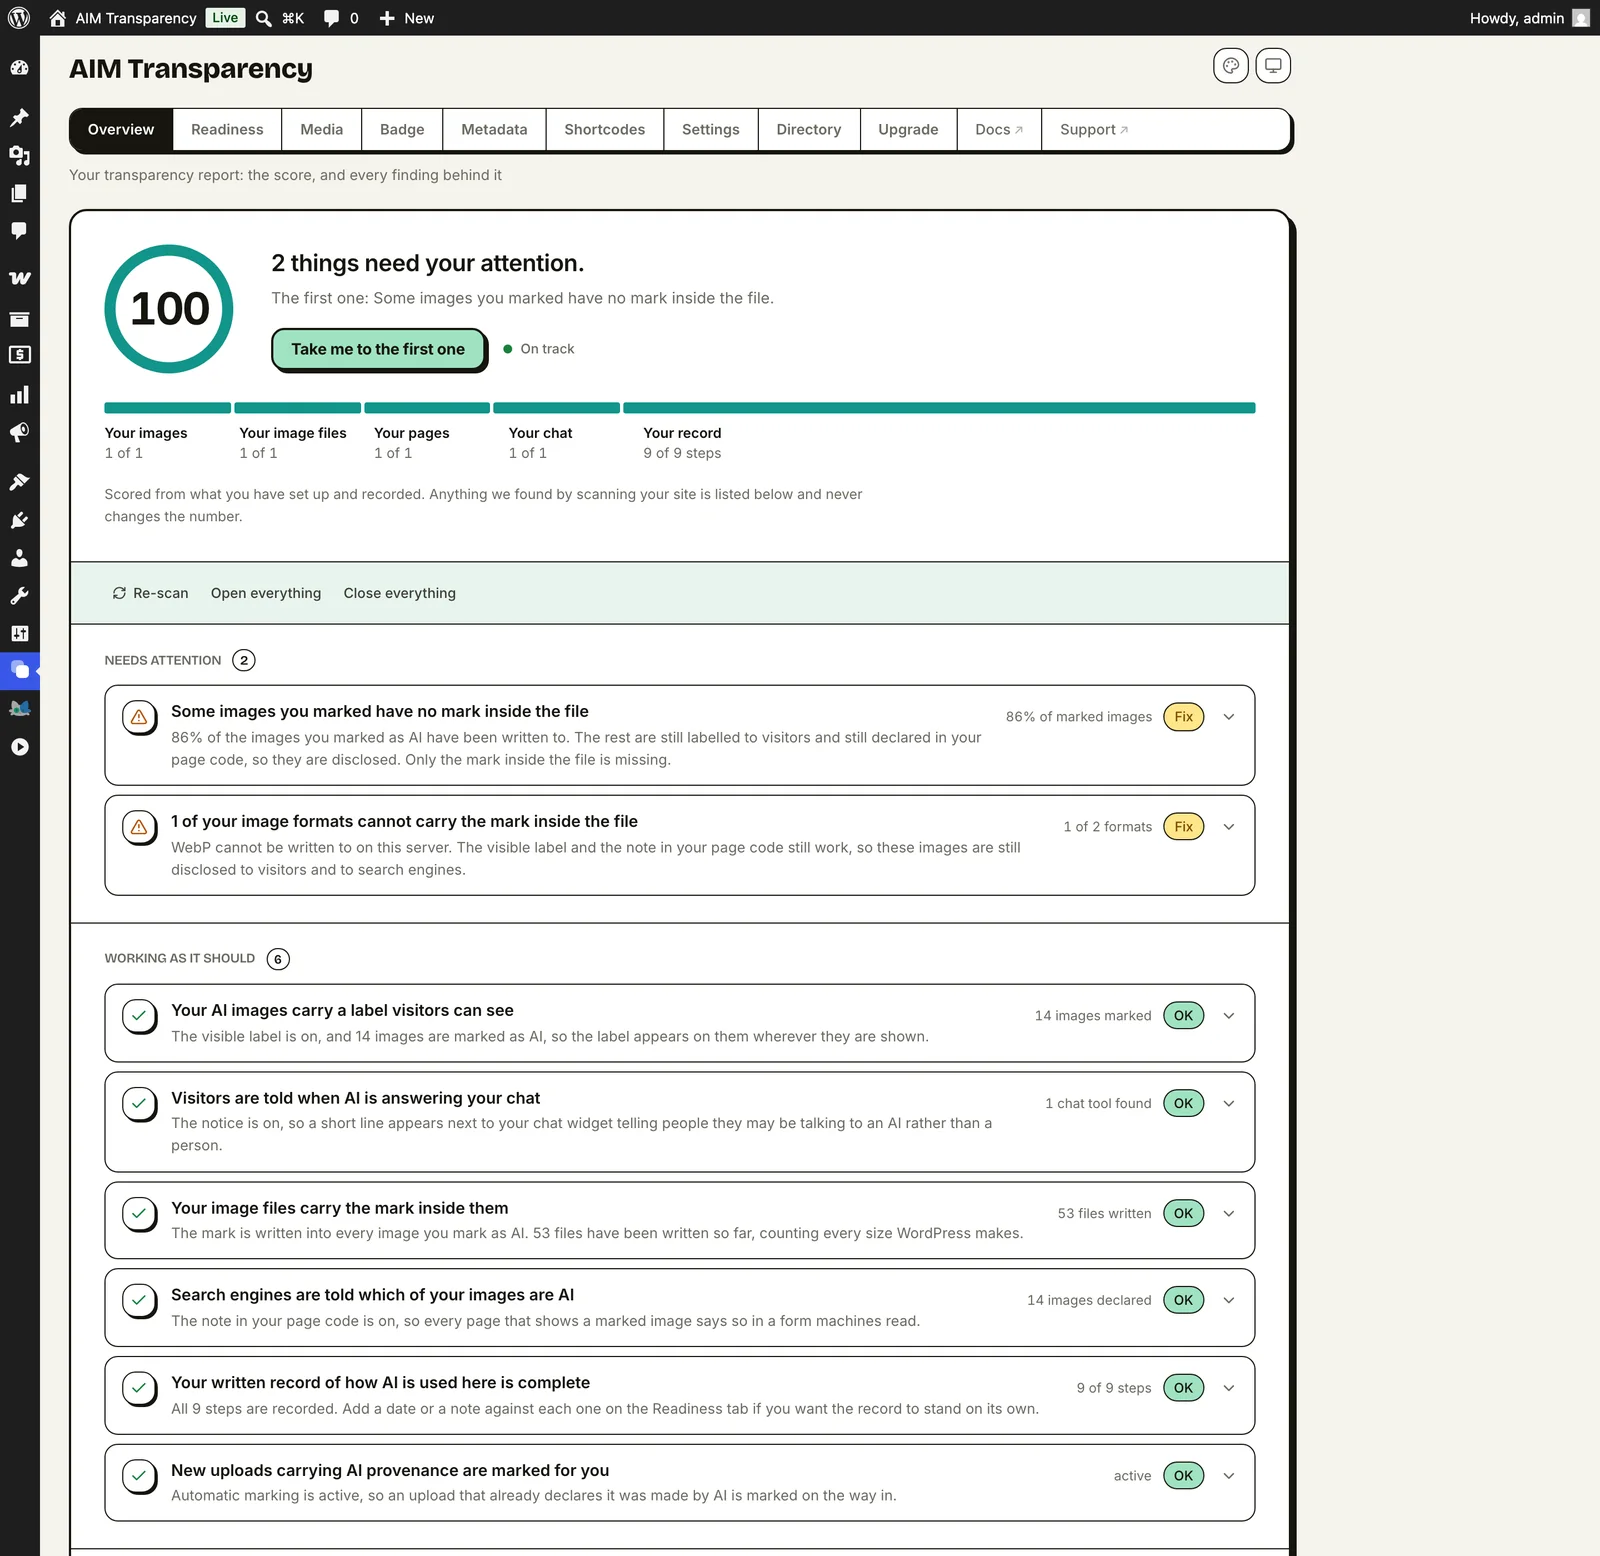Click 'Your record 9 of 9 steps' text
The image size is (1600, 1556).
click(x=682, y=443)
